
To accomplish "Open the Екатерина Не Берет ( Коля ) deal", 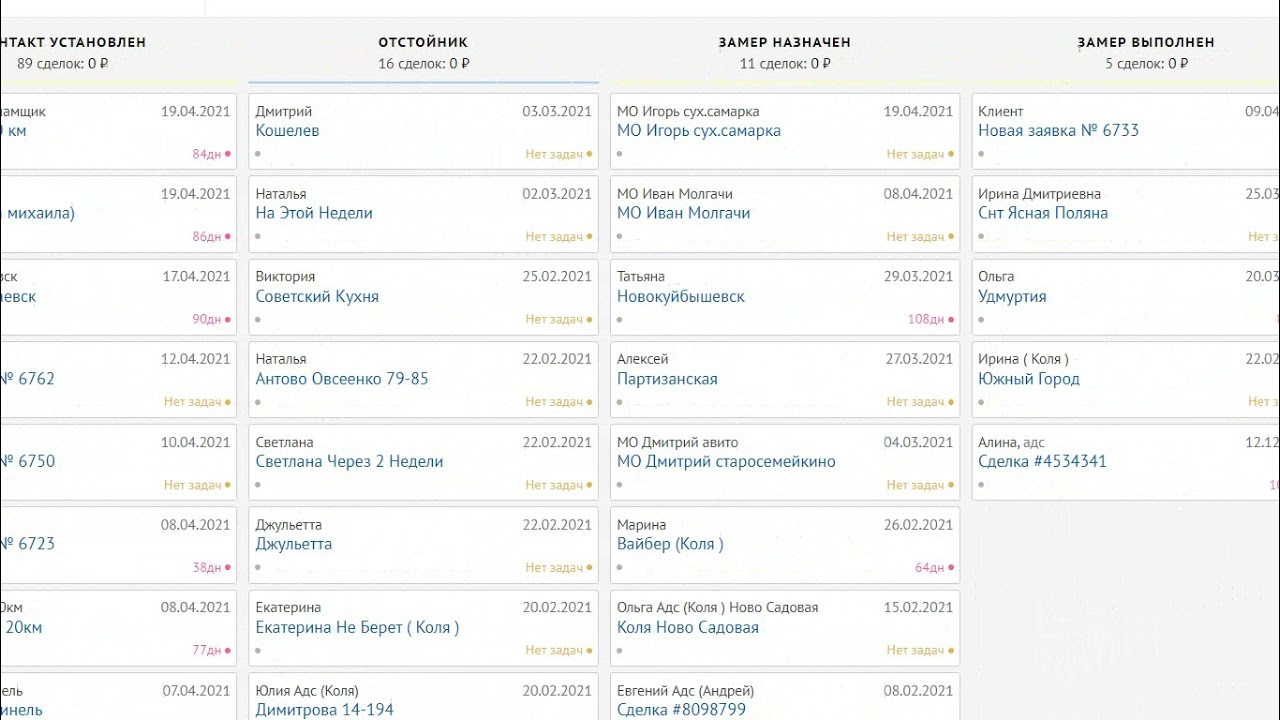I will tap(357, 628).
